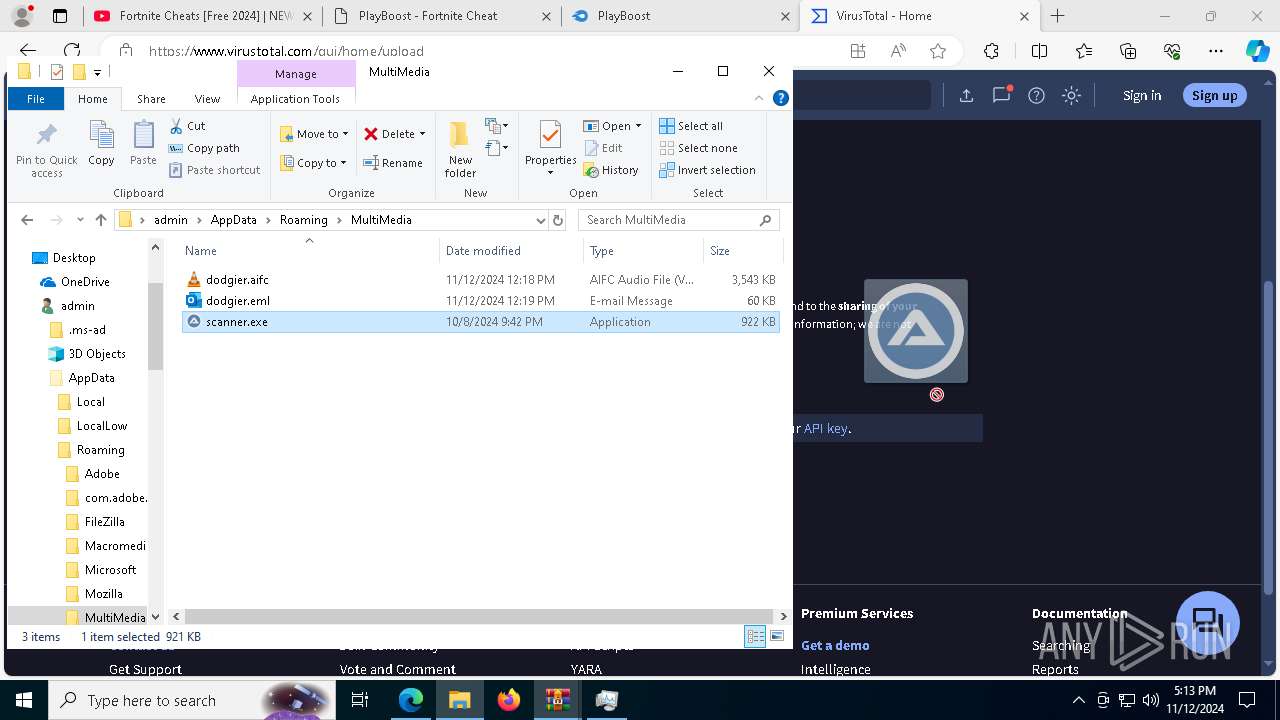Image resolution: width=1280 pixels, height=720 pixels.
Task: Click Select all
Action: 691,126
